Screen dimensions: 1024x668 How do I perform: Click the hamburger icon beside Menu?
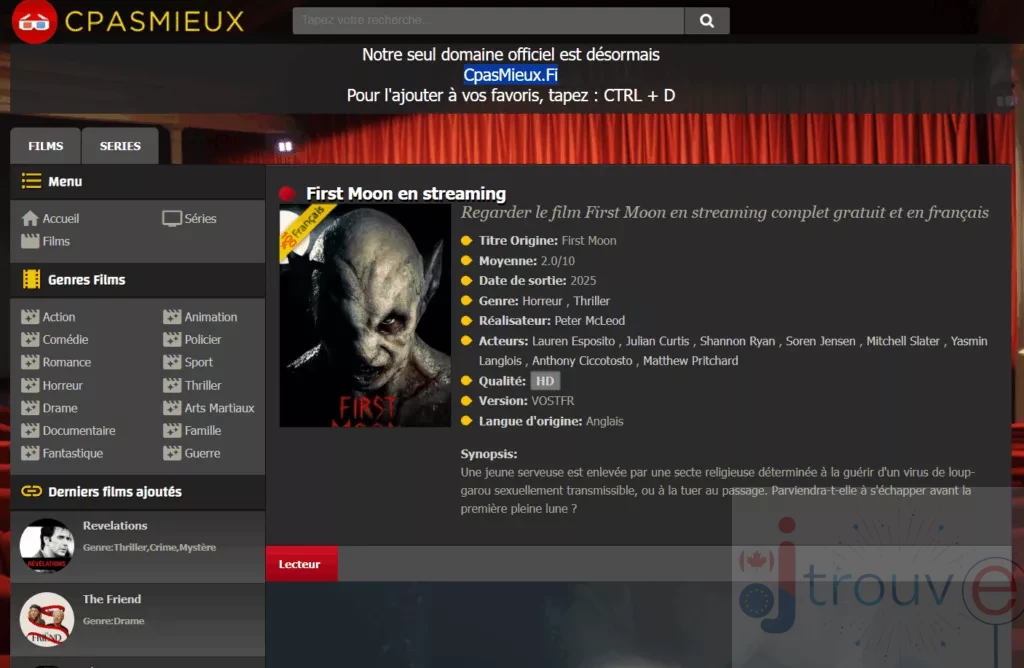point(30,181)
